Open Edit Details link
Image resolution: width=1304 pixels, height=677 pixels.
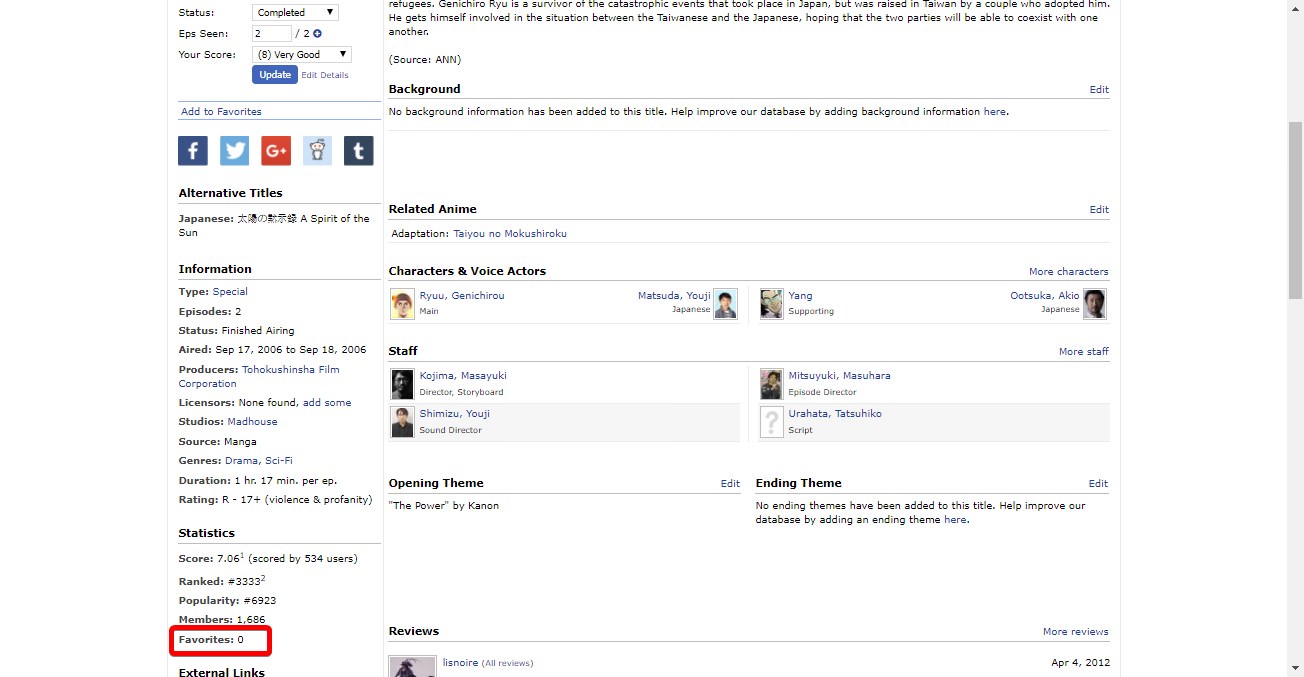pos(325,75)
